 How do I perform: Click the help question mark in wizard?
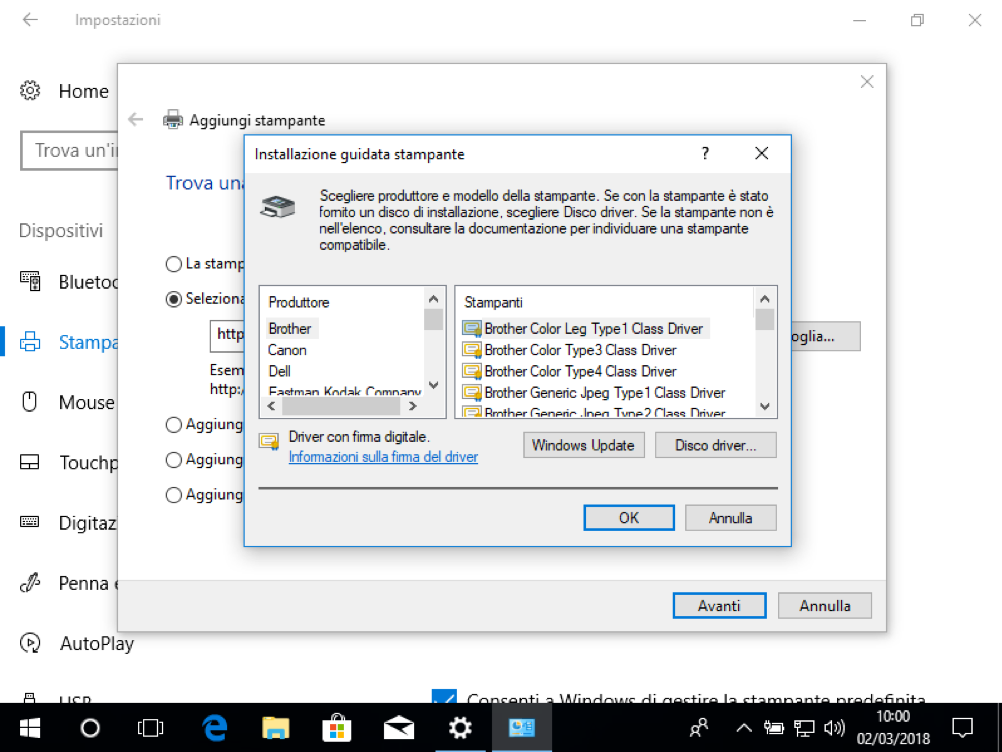pyautogui.click(x=705, y=153)
